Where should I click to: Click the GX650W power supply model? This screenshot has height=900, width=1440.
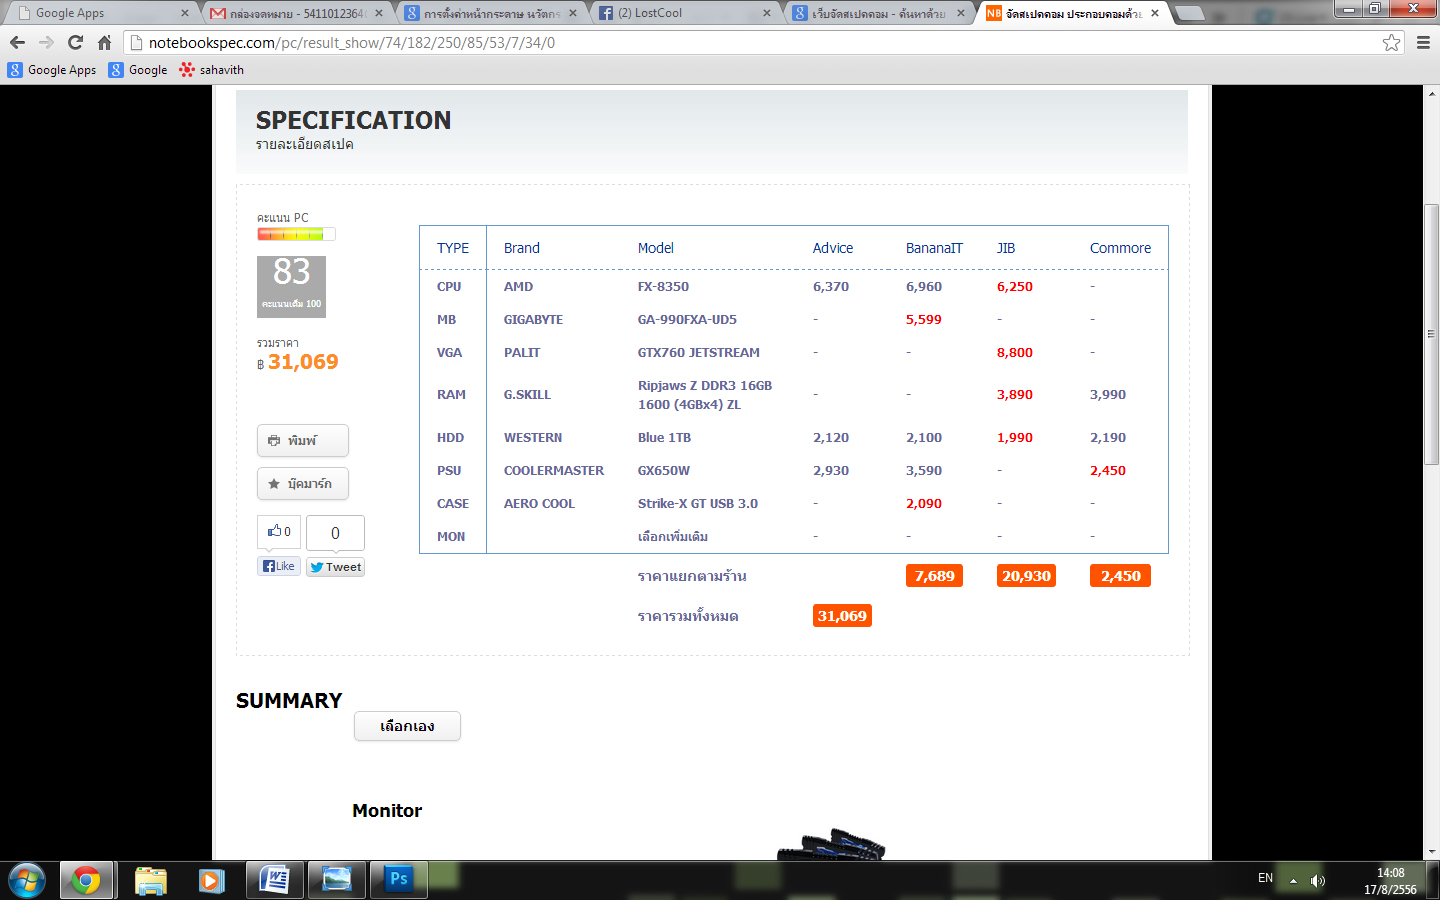[x=664, y=471]
